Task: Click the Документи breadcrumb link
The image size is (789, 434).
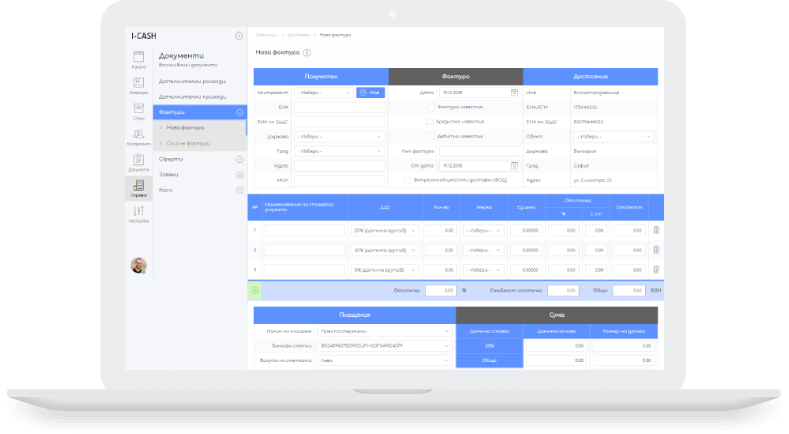Action: 299,35
